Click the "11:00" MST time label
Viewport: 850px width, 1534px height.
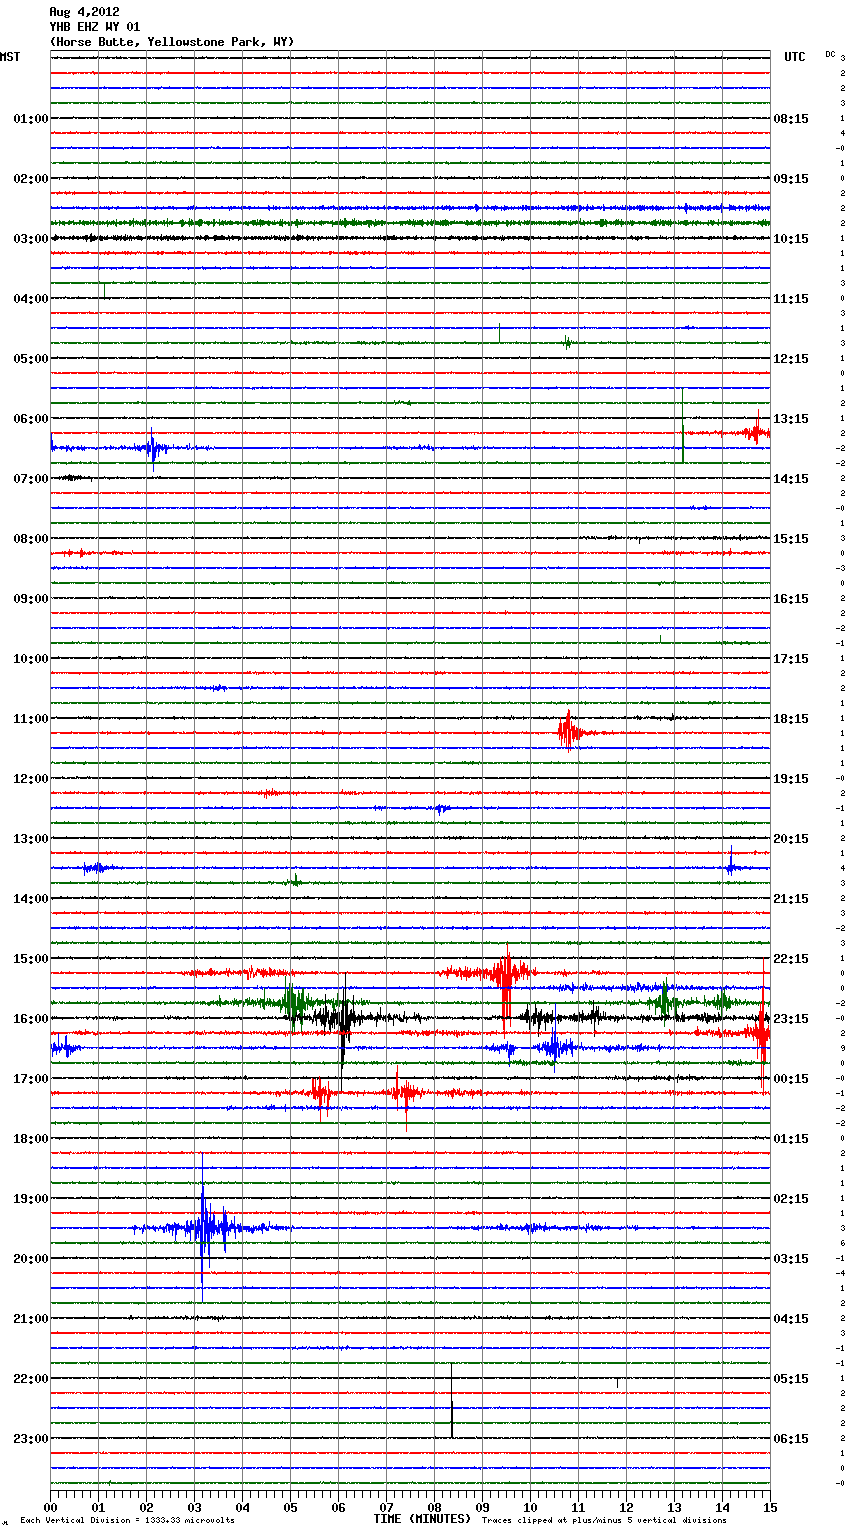[31, 719]
